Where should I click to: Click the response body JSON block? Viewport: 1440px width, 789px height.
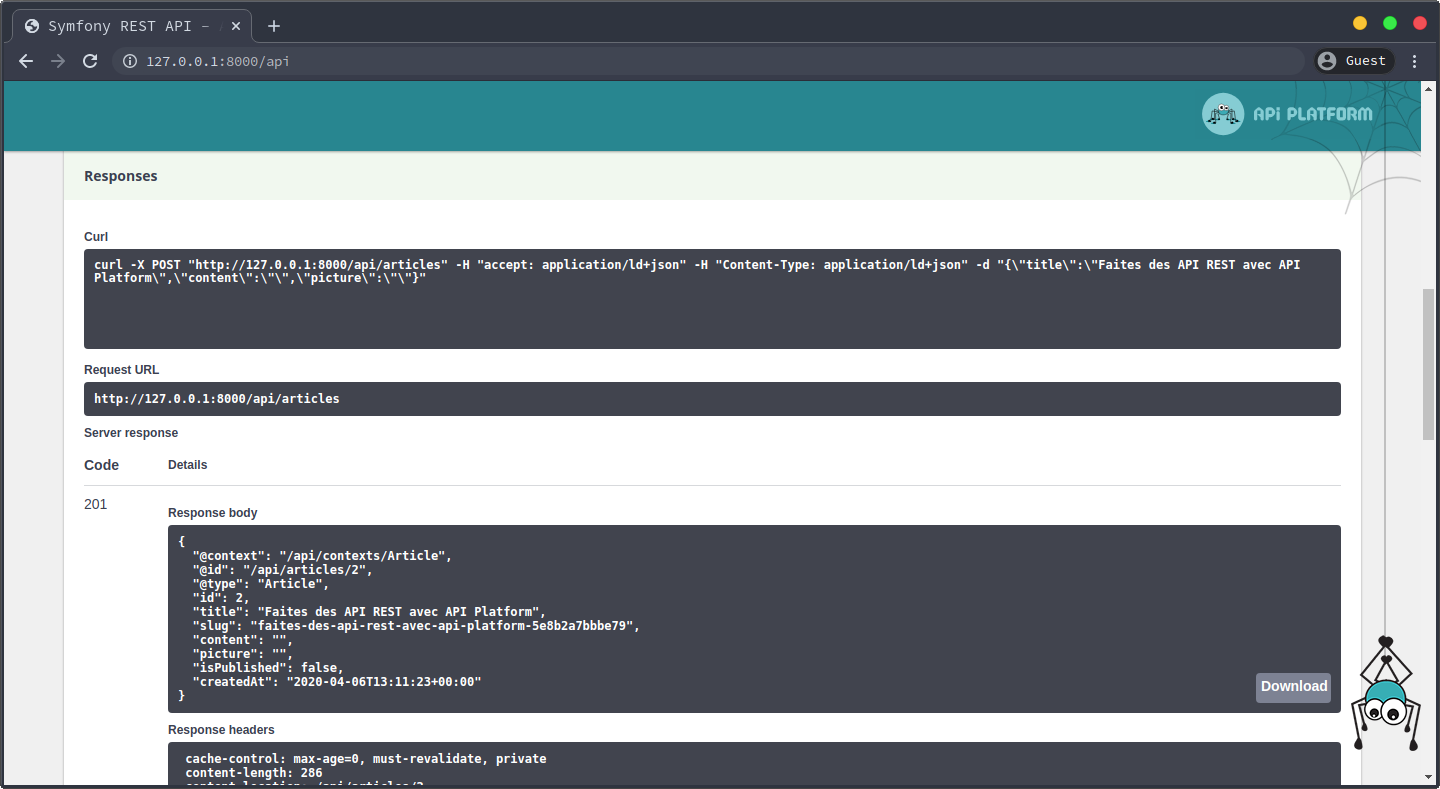700,618
